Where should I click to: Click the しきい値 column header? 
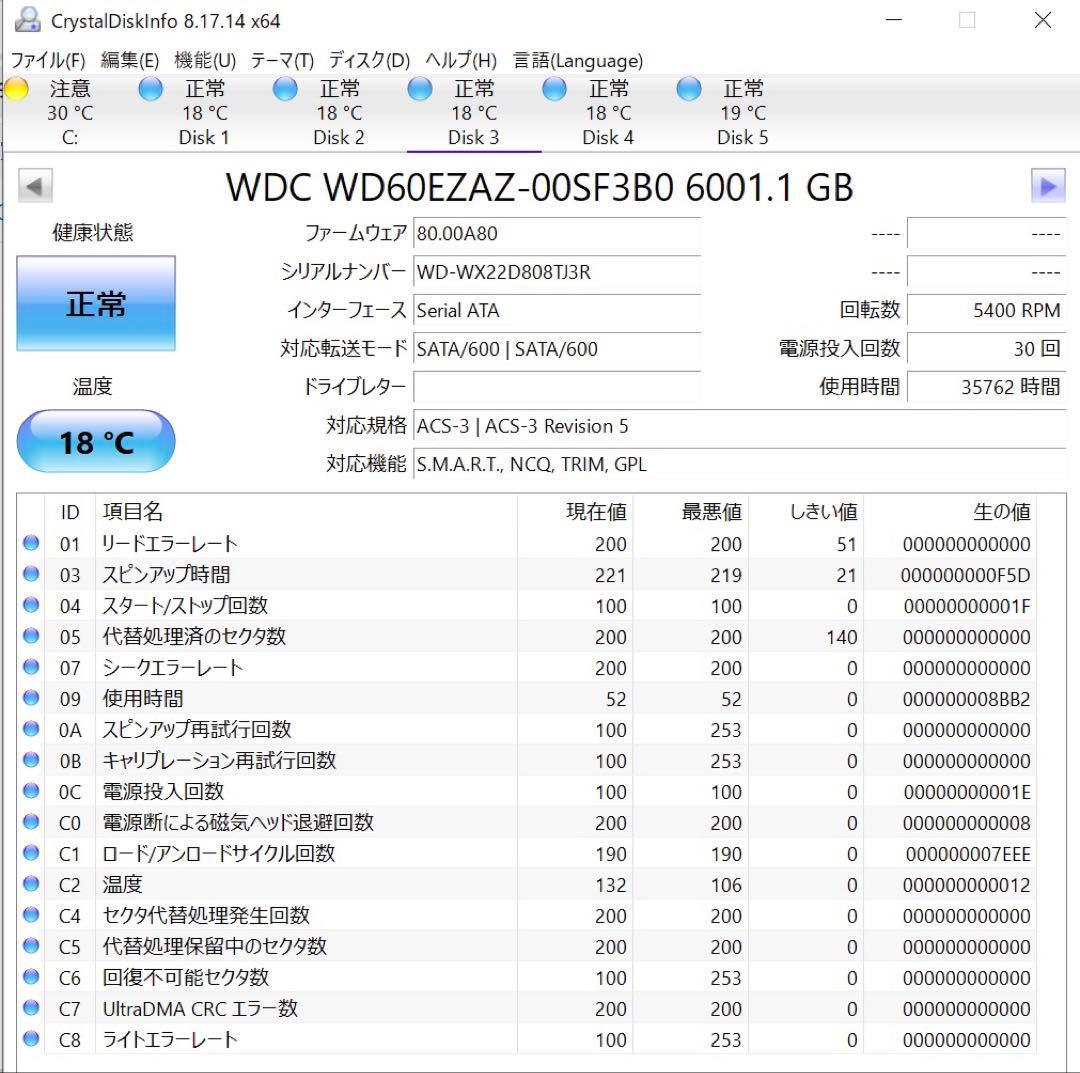pyautogui.click(x=807, y=512)
